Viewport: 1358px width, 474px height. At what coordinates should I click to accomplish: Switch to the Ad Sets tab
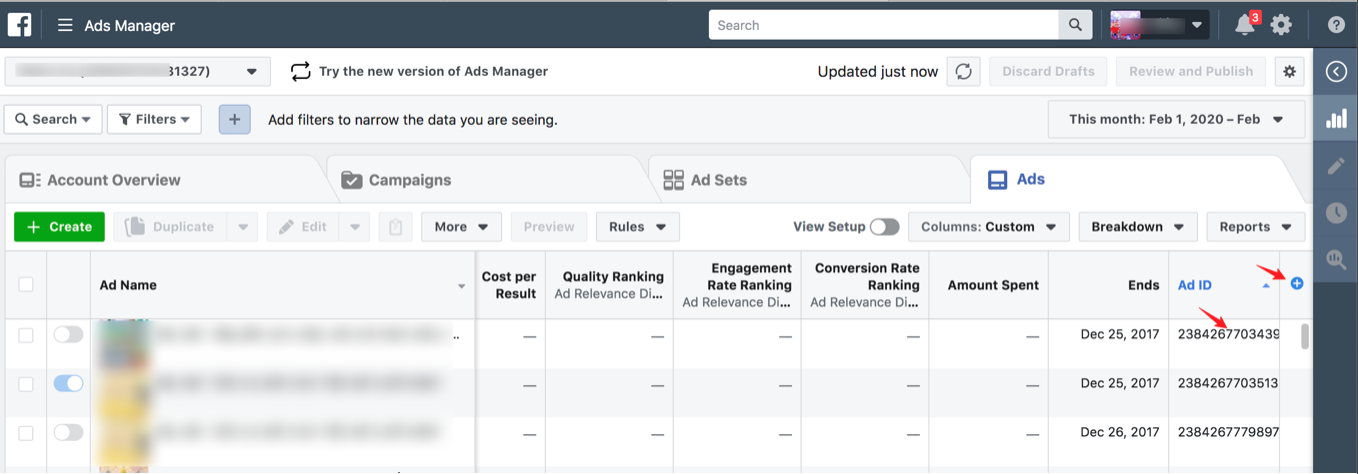coord(718,180)
